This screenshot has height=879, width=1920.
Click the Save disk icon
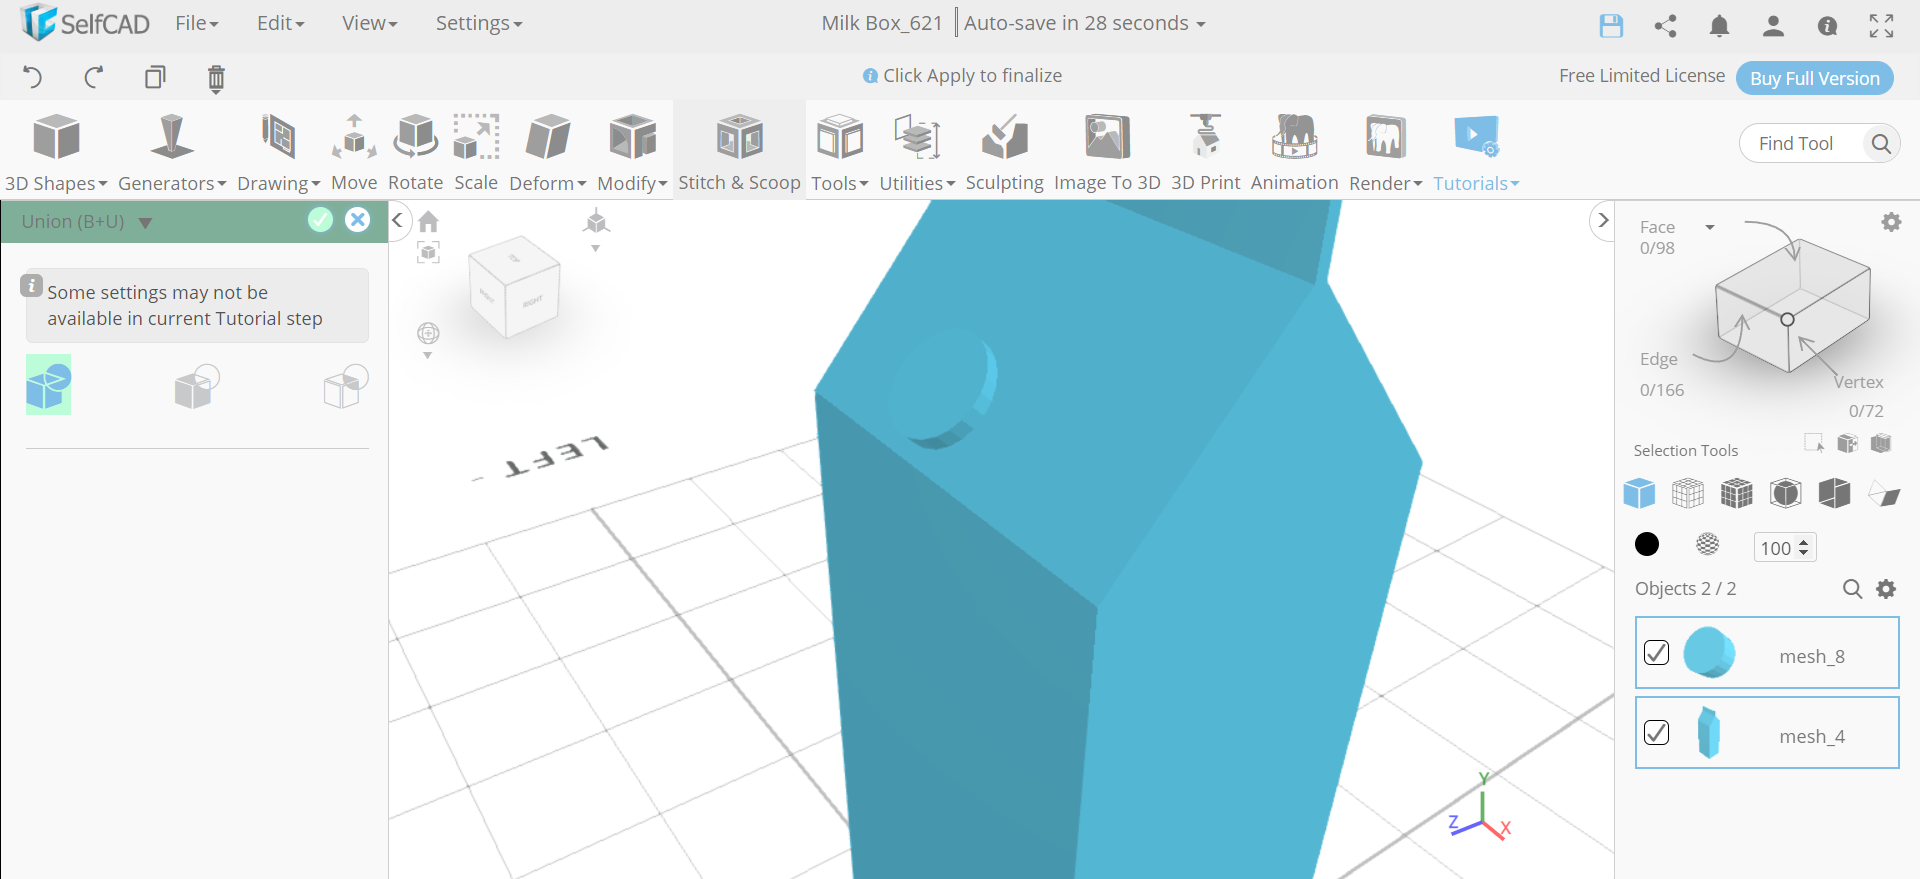tap(1611, 26)
